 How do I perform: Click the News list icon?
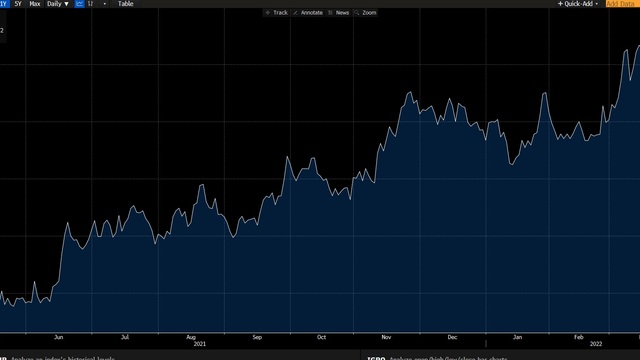[x=331, y=13]
